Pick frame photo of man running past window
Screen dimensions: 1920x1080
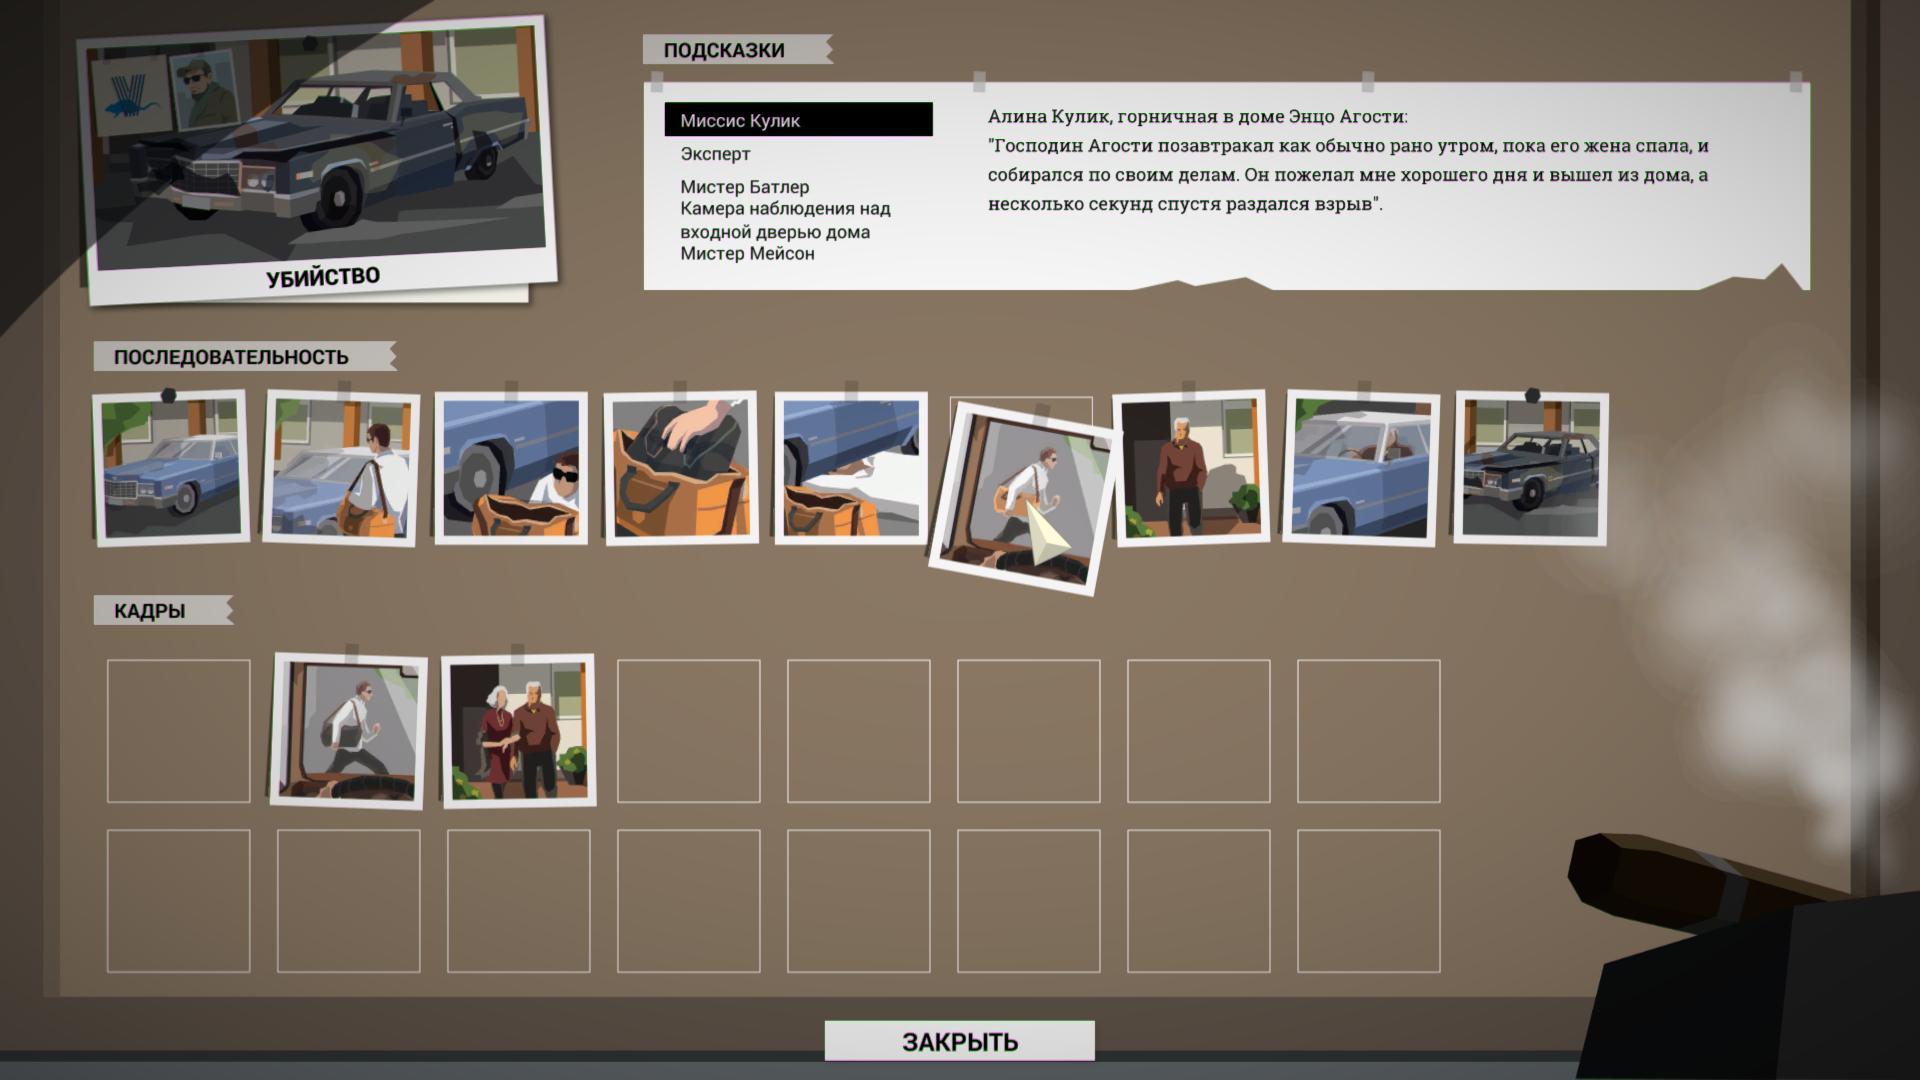coord(349,730)
